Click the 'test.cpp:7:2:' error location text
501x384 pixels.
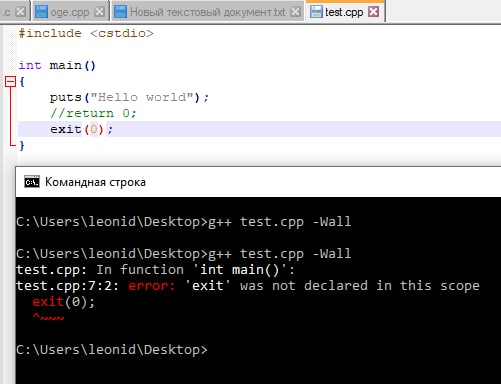[67, 286]
